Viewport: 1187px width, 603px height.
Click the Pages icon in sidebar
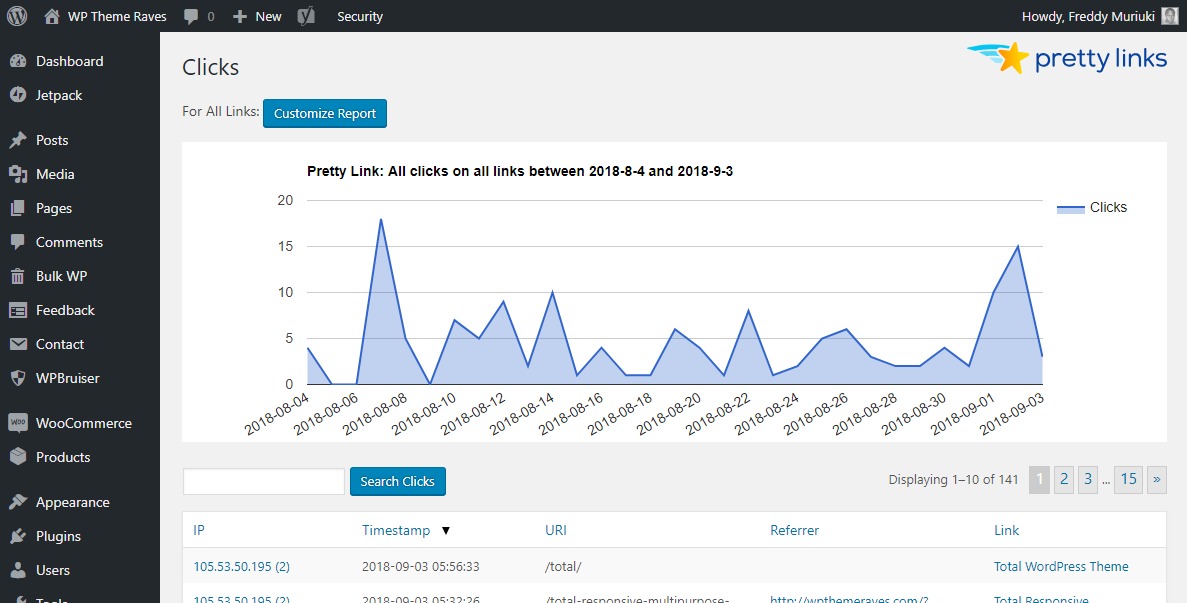coord(18,208)
